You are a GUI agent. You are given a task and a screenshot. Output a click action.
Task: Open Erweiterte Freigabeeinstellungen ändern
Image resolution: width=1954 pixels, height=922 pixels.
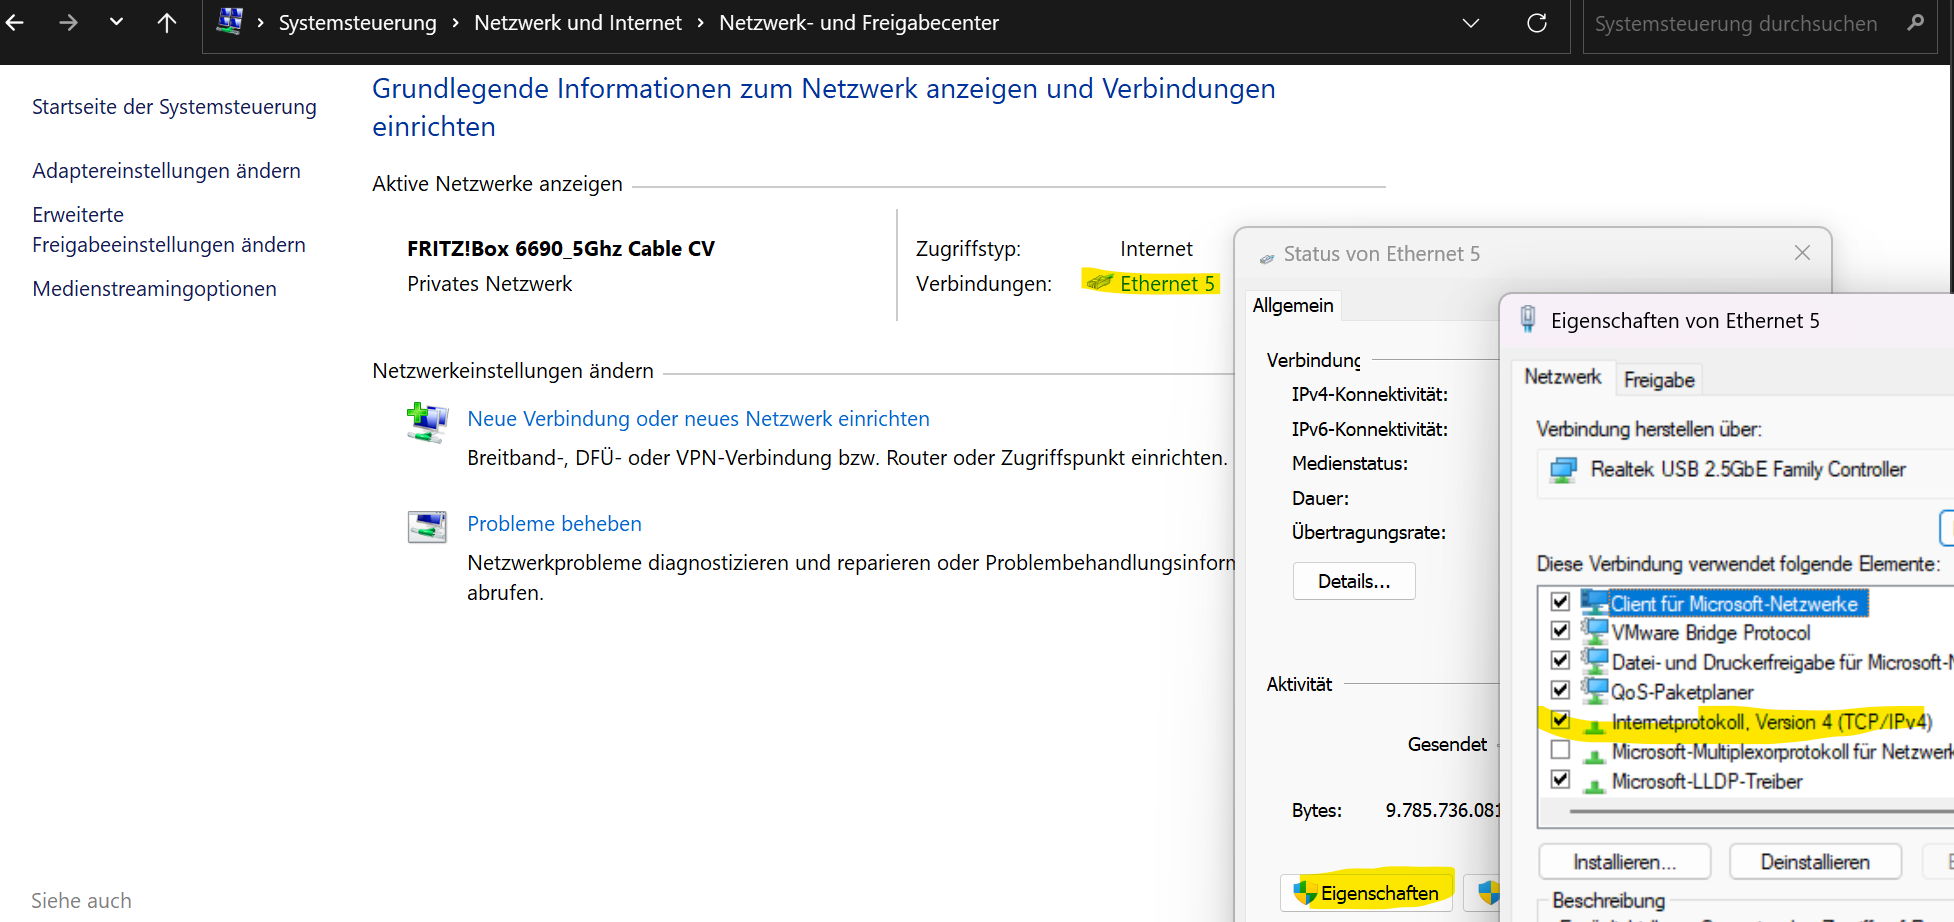(169, 230)
